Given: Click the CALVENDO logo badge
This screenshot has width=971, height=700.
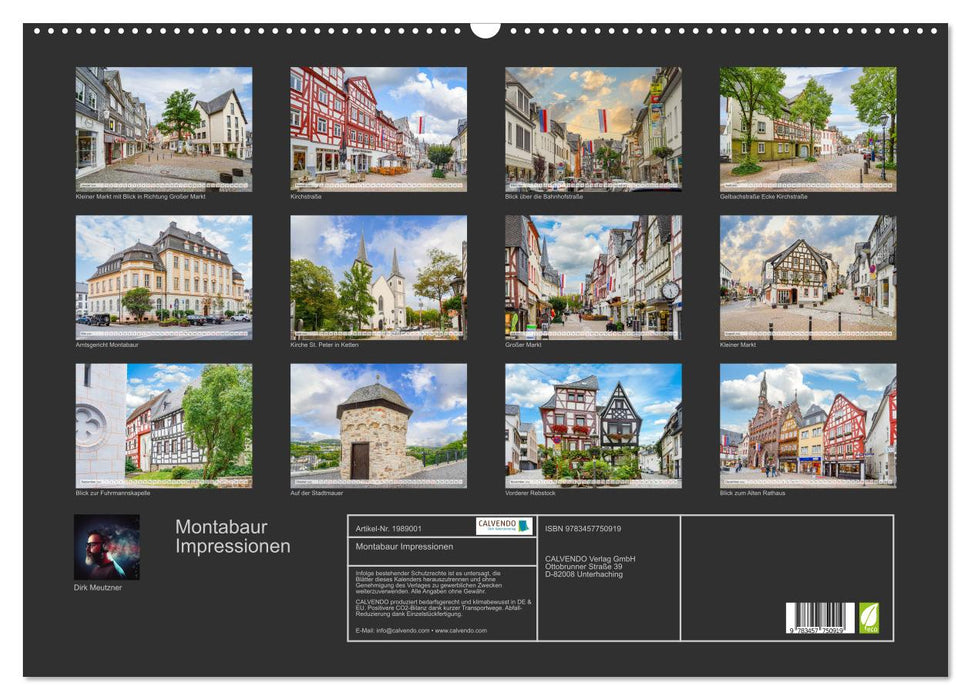Looking at the screenshot, I should pyautogui.click(x=504, y=526).
